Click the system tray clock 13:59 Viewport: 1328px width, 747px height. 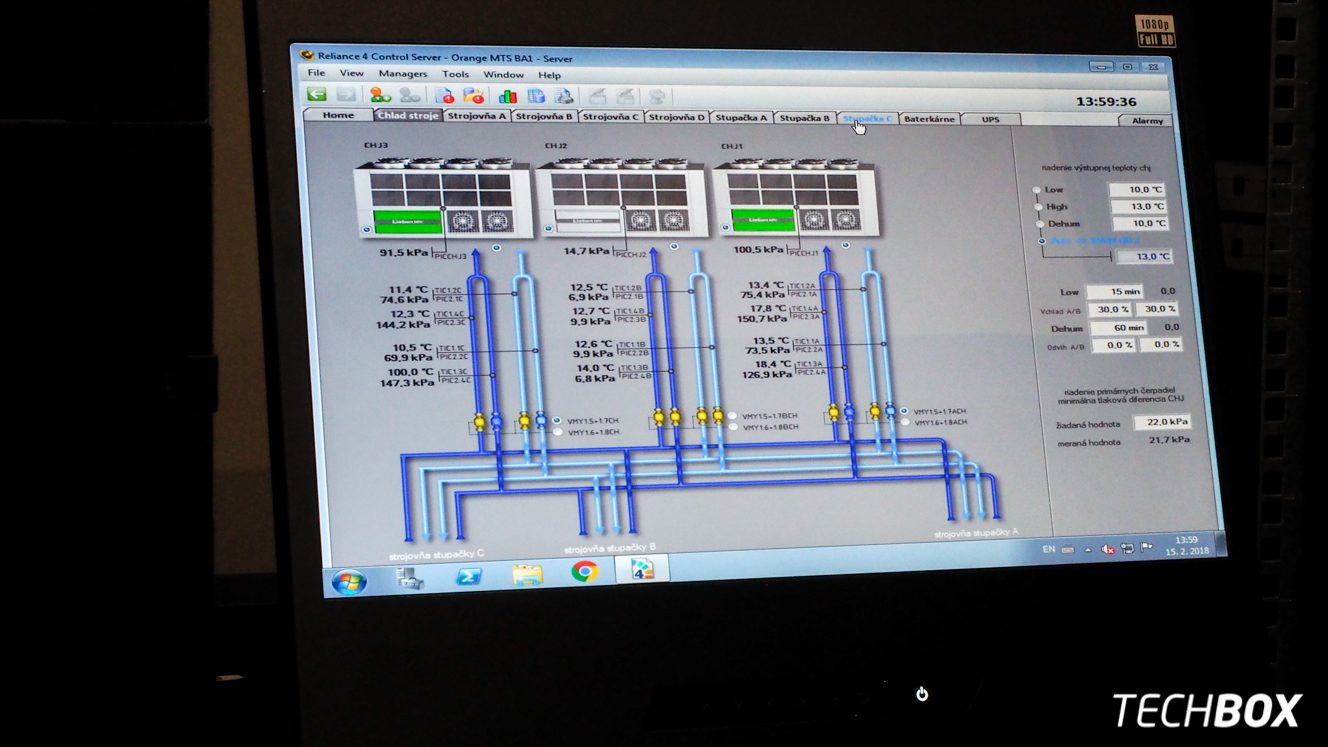1187,539
